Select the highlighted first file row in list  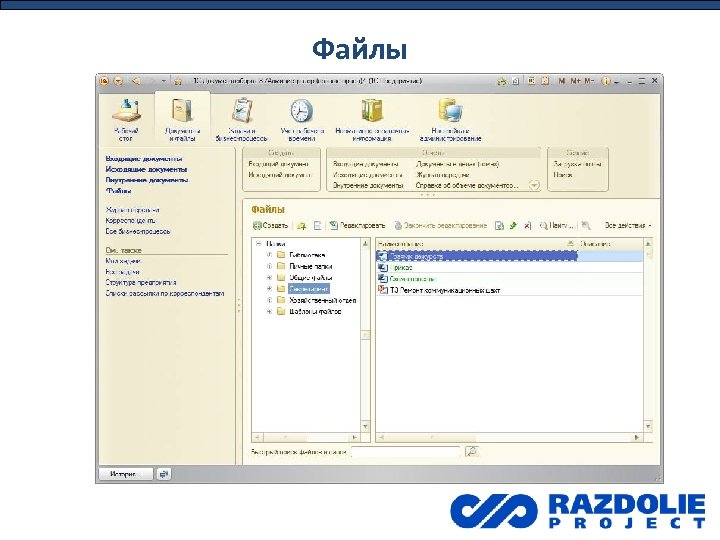point(510,256)
